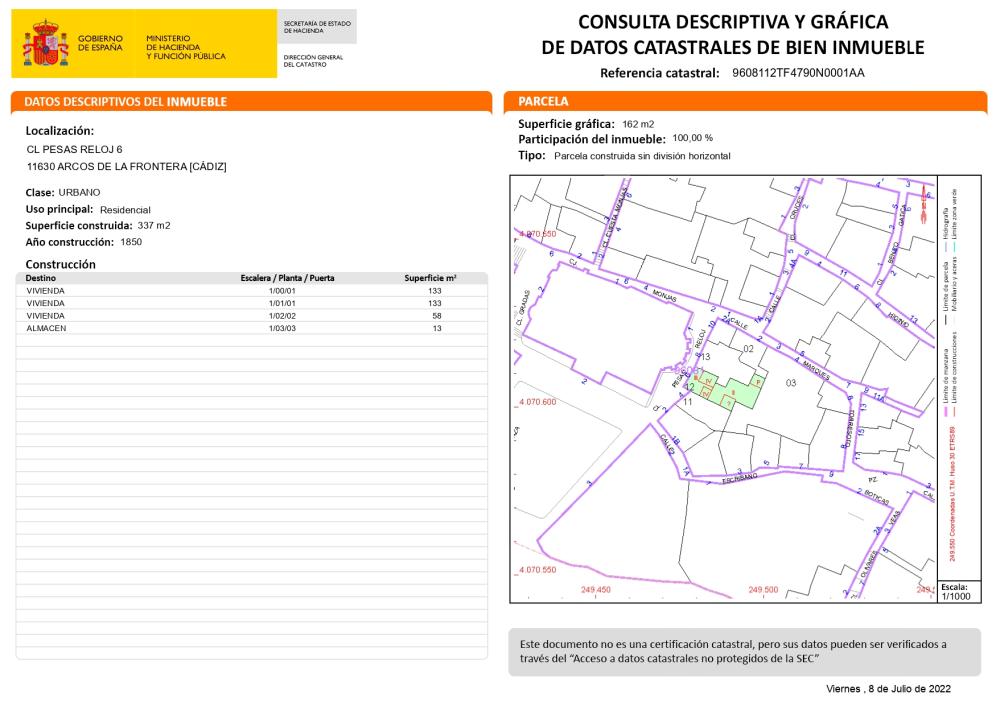Select construction year '1850'

pos(131,242)
